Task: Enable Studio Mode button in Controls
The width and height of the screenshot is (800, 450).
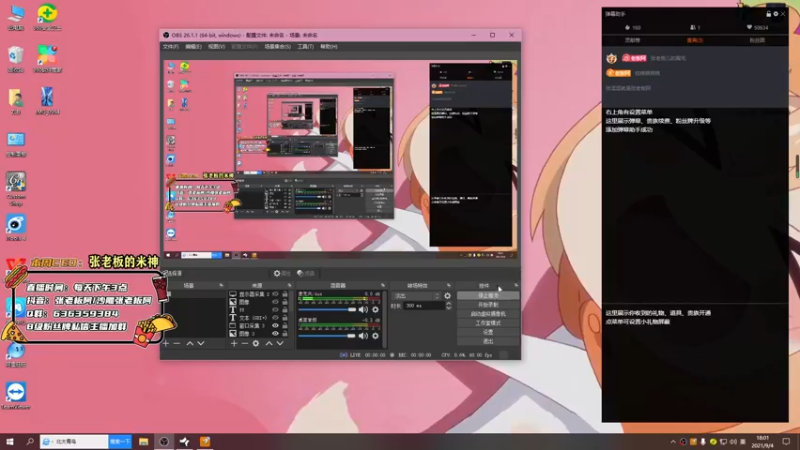Action: tap(488, 323)
